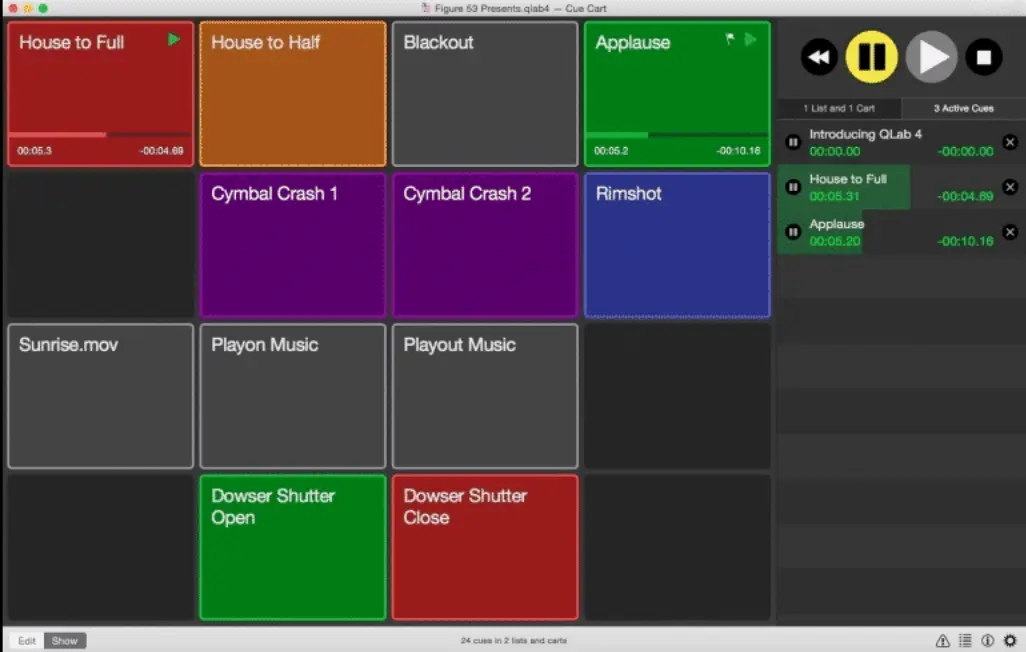Viewport: 1026px width, 652px height.
Task: Trigger the Playout Music tile
Action: (x=485, y=396)
